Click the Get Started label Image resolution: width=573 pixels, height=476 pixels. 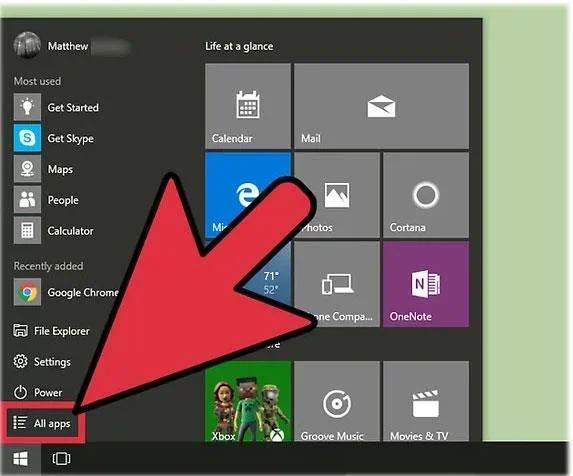pyautogui.click(x=73, y=107)
